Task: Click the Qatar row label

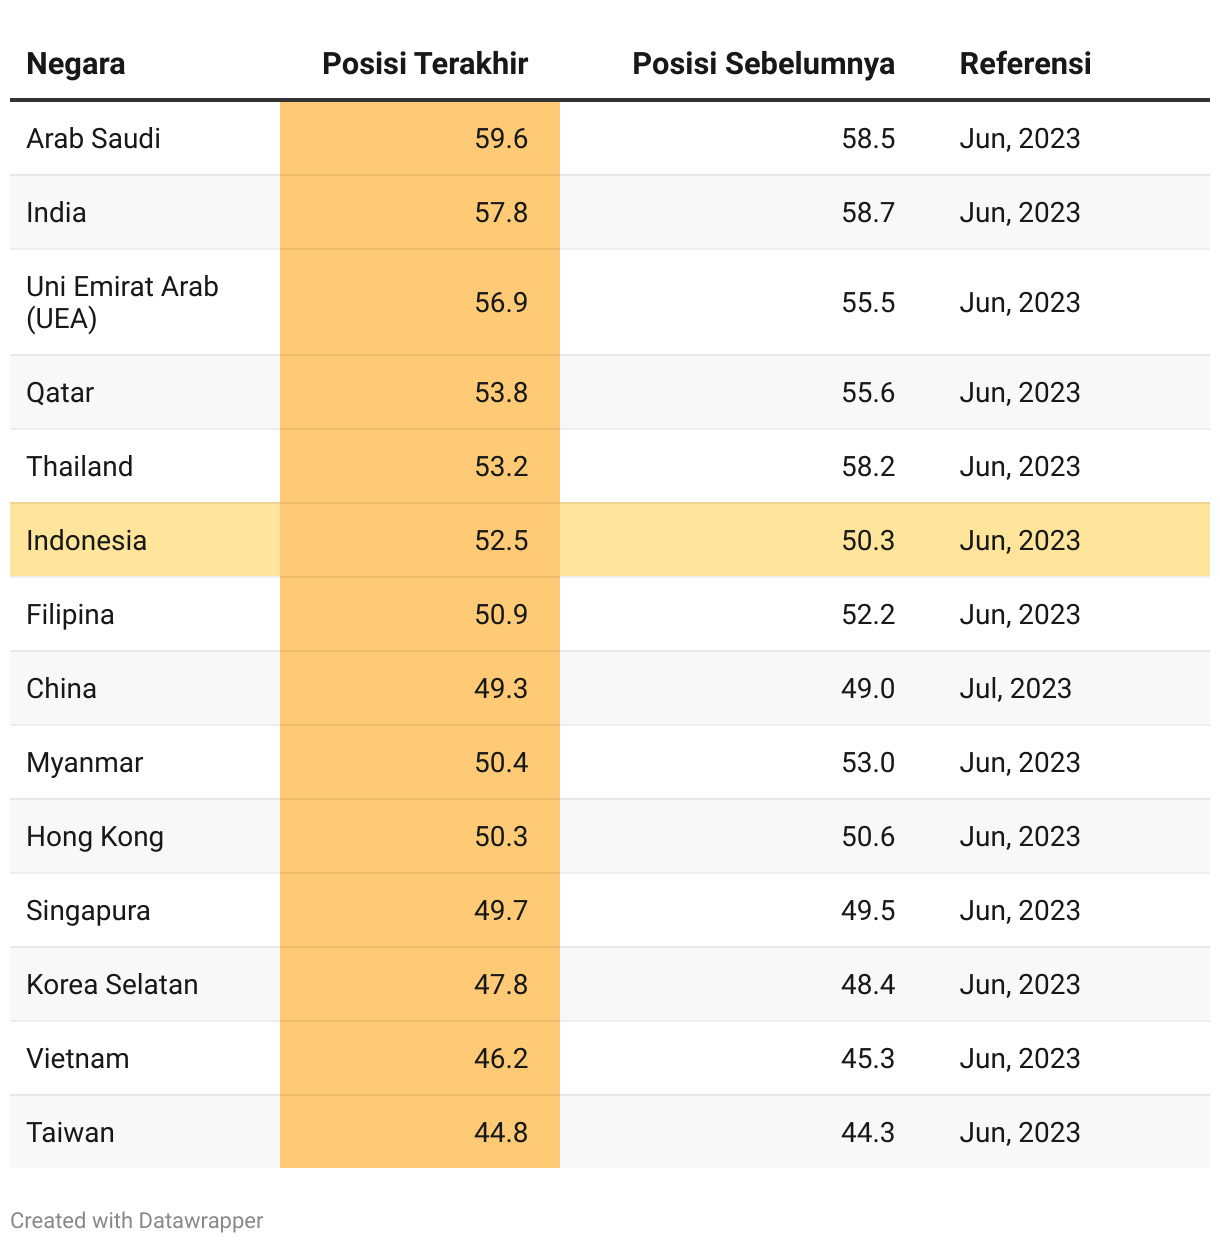Action: (x=60, y=393)
